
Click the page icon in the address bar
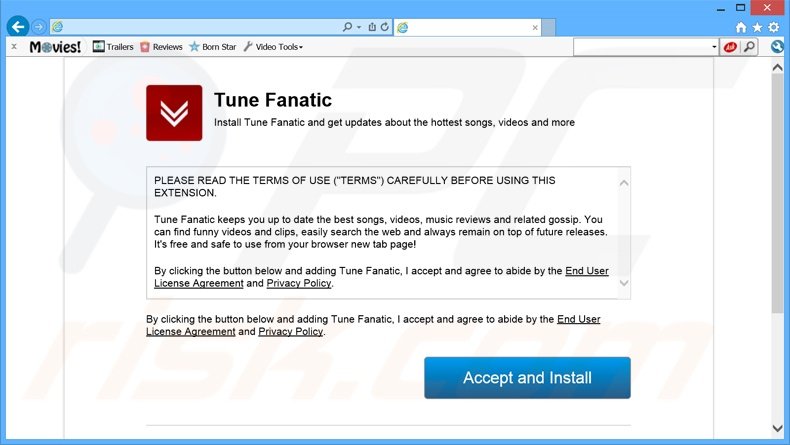[58, 27]
